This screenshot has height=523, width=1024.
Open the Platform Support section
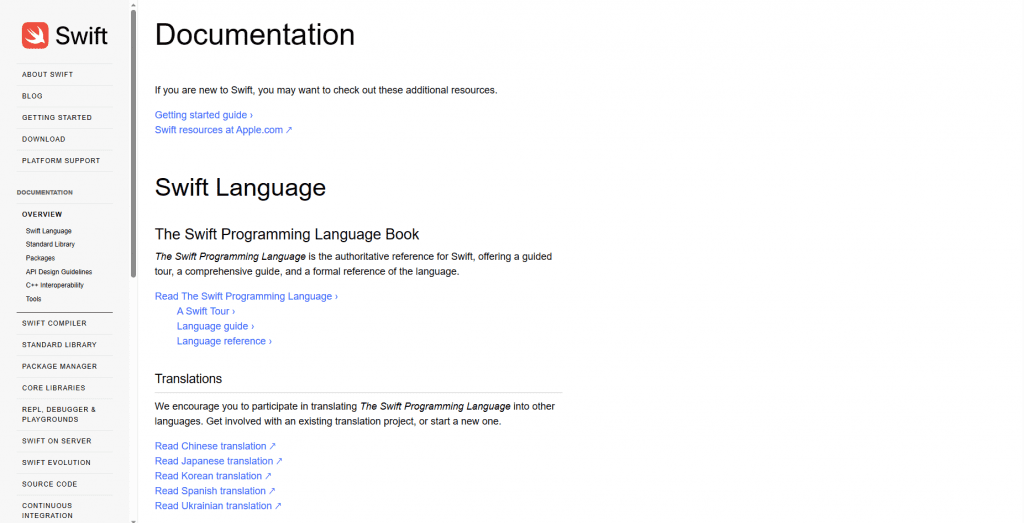(61, 161)
